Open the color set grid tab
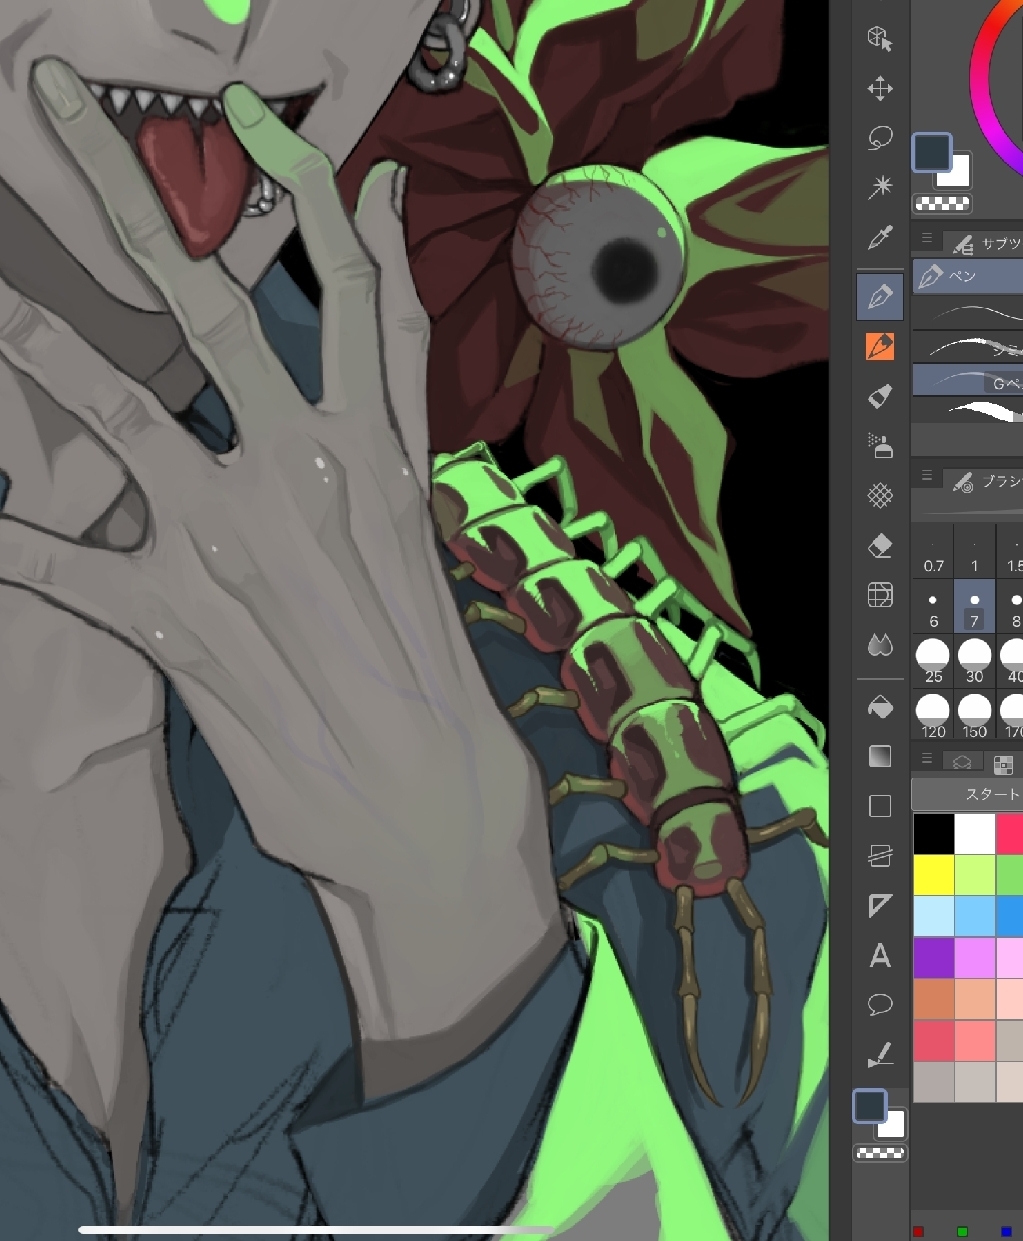The image size is (1023, 1241). pos(1003,764)
